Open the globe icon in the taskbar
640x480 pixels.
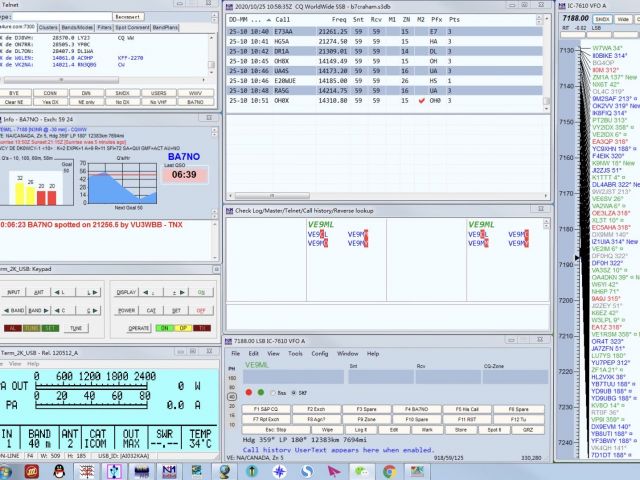(x=224, y=471)
